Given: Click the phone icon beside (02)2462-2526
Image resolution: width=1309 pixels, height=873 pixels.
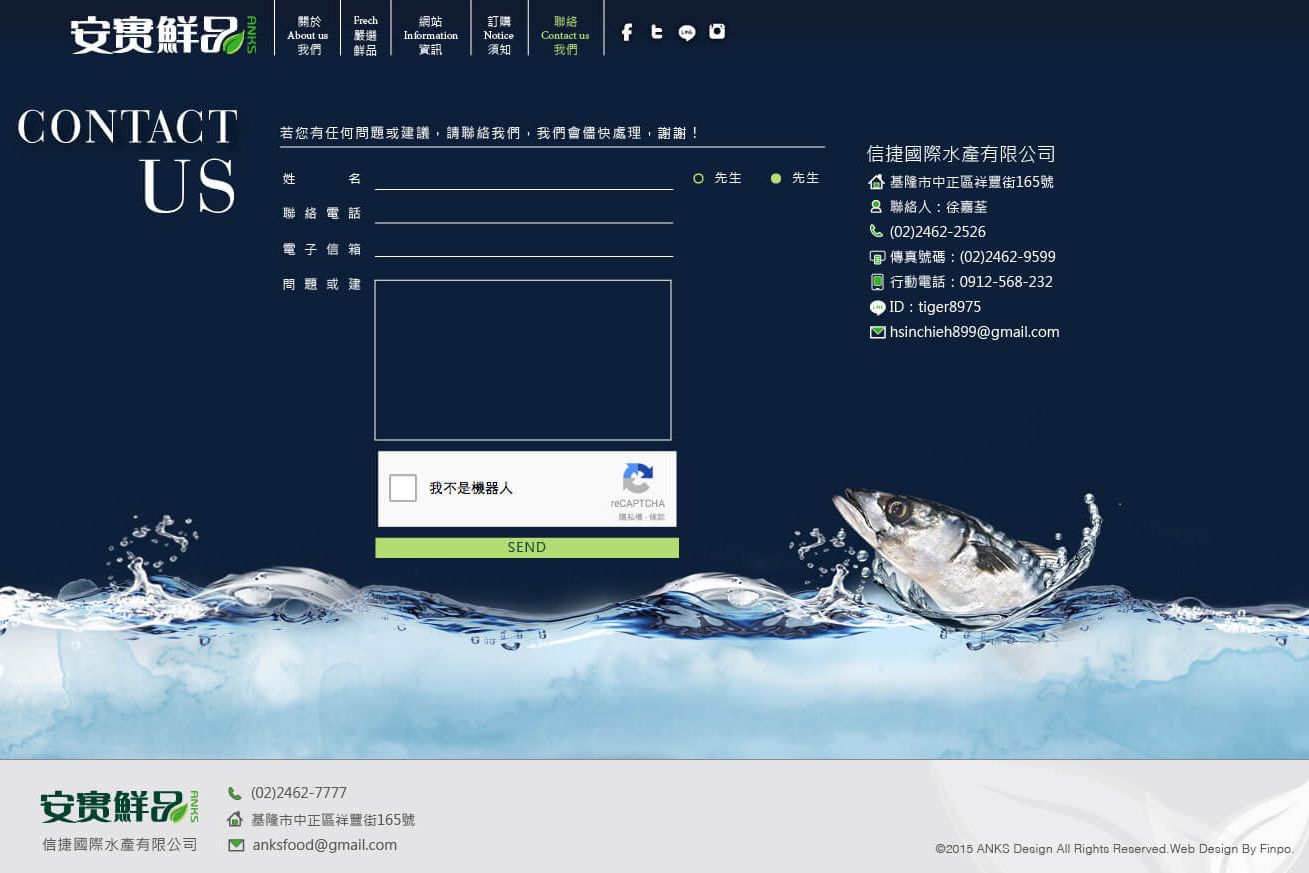Looking at the screenshot, I should (876, 231).
